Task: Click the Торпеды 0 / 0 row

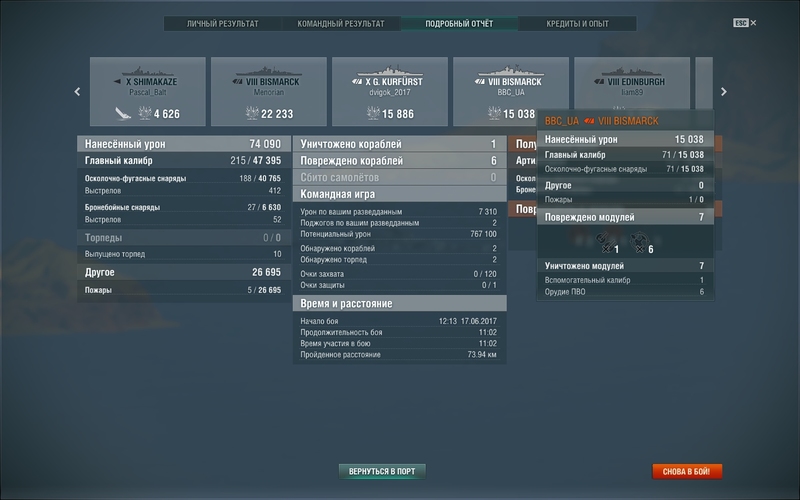Action: [x=184, y=237]
